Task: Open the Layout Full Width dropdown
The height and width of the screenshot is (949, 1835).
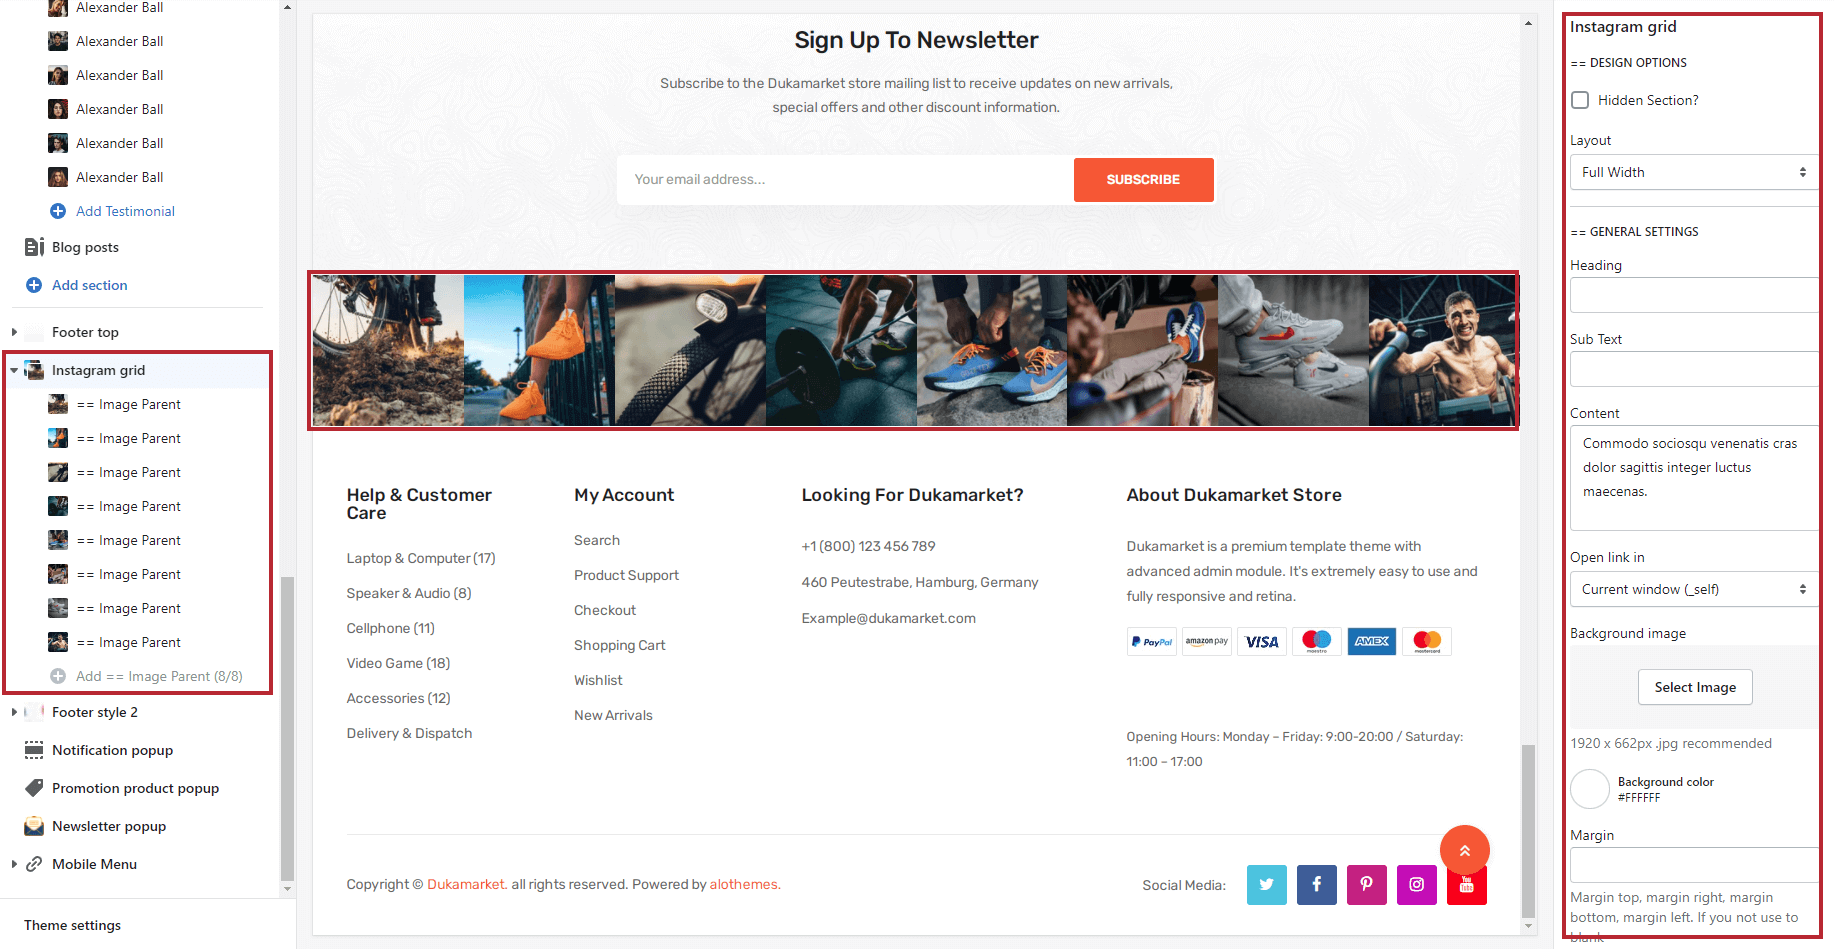Action: click(x=1693, y=172)
